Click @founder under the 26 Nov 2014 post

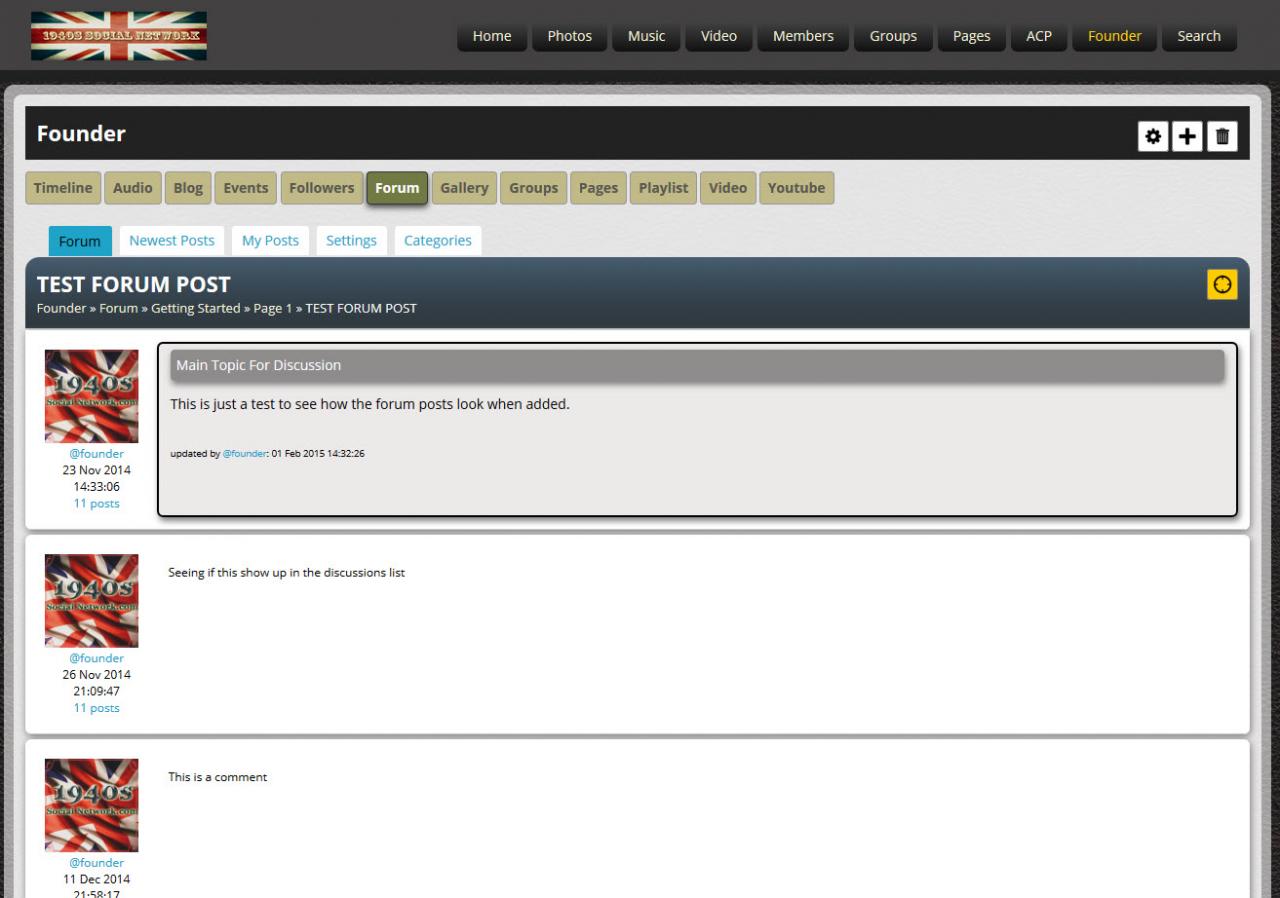pos(96,658)
